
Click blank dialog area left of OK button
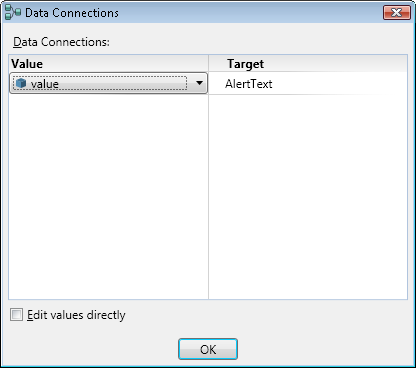click(90, 349)
